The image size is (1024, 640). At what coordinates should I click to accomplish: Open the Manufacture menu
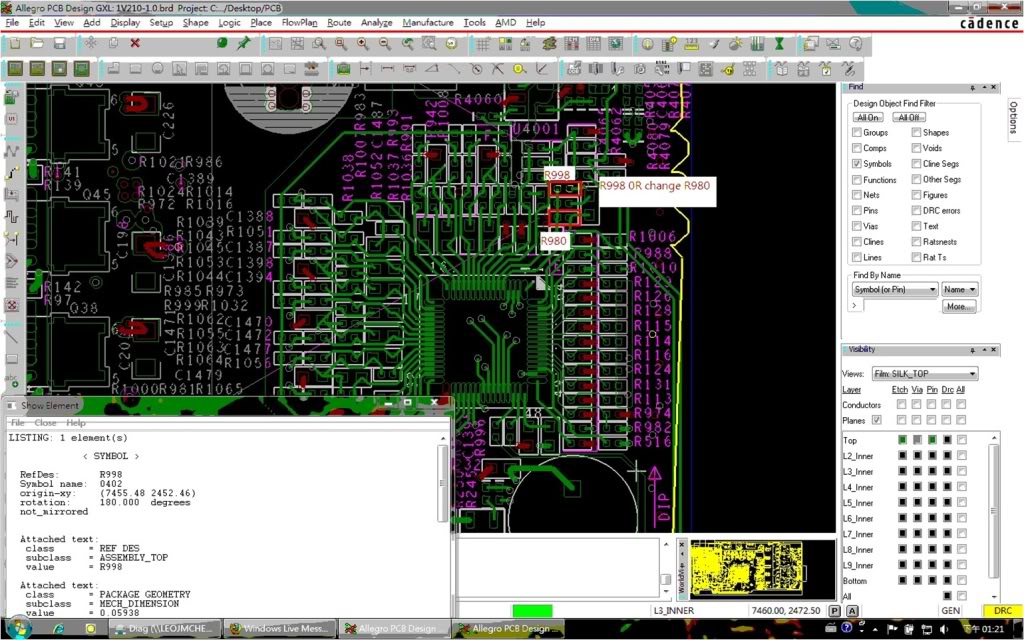coord(427,22)
